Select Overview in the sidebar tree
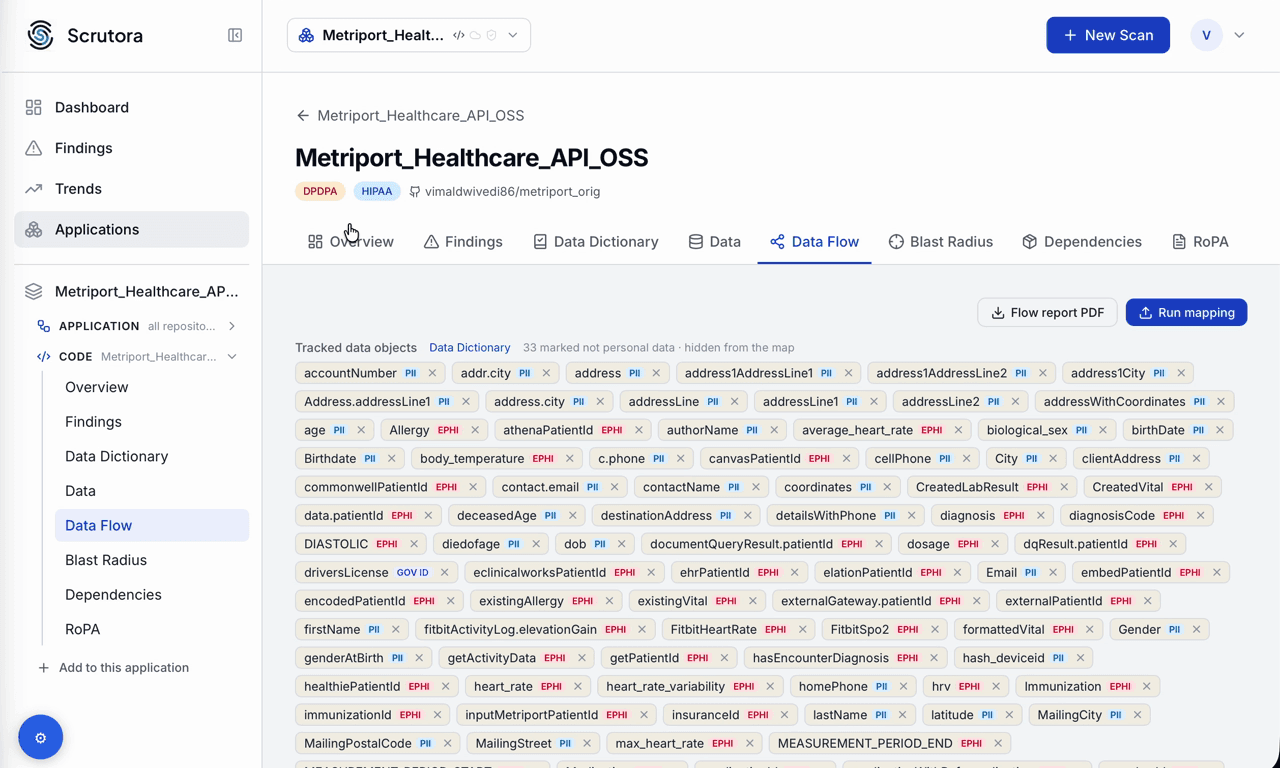 [x=152, y=387]
